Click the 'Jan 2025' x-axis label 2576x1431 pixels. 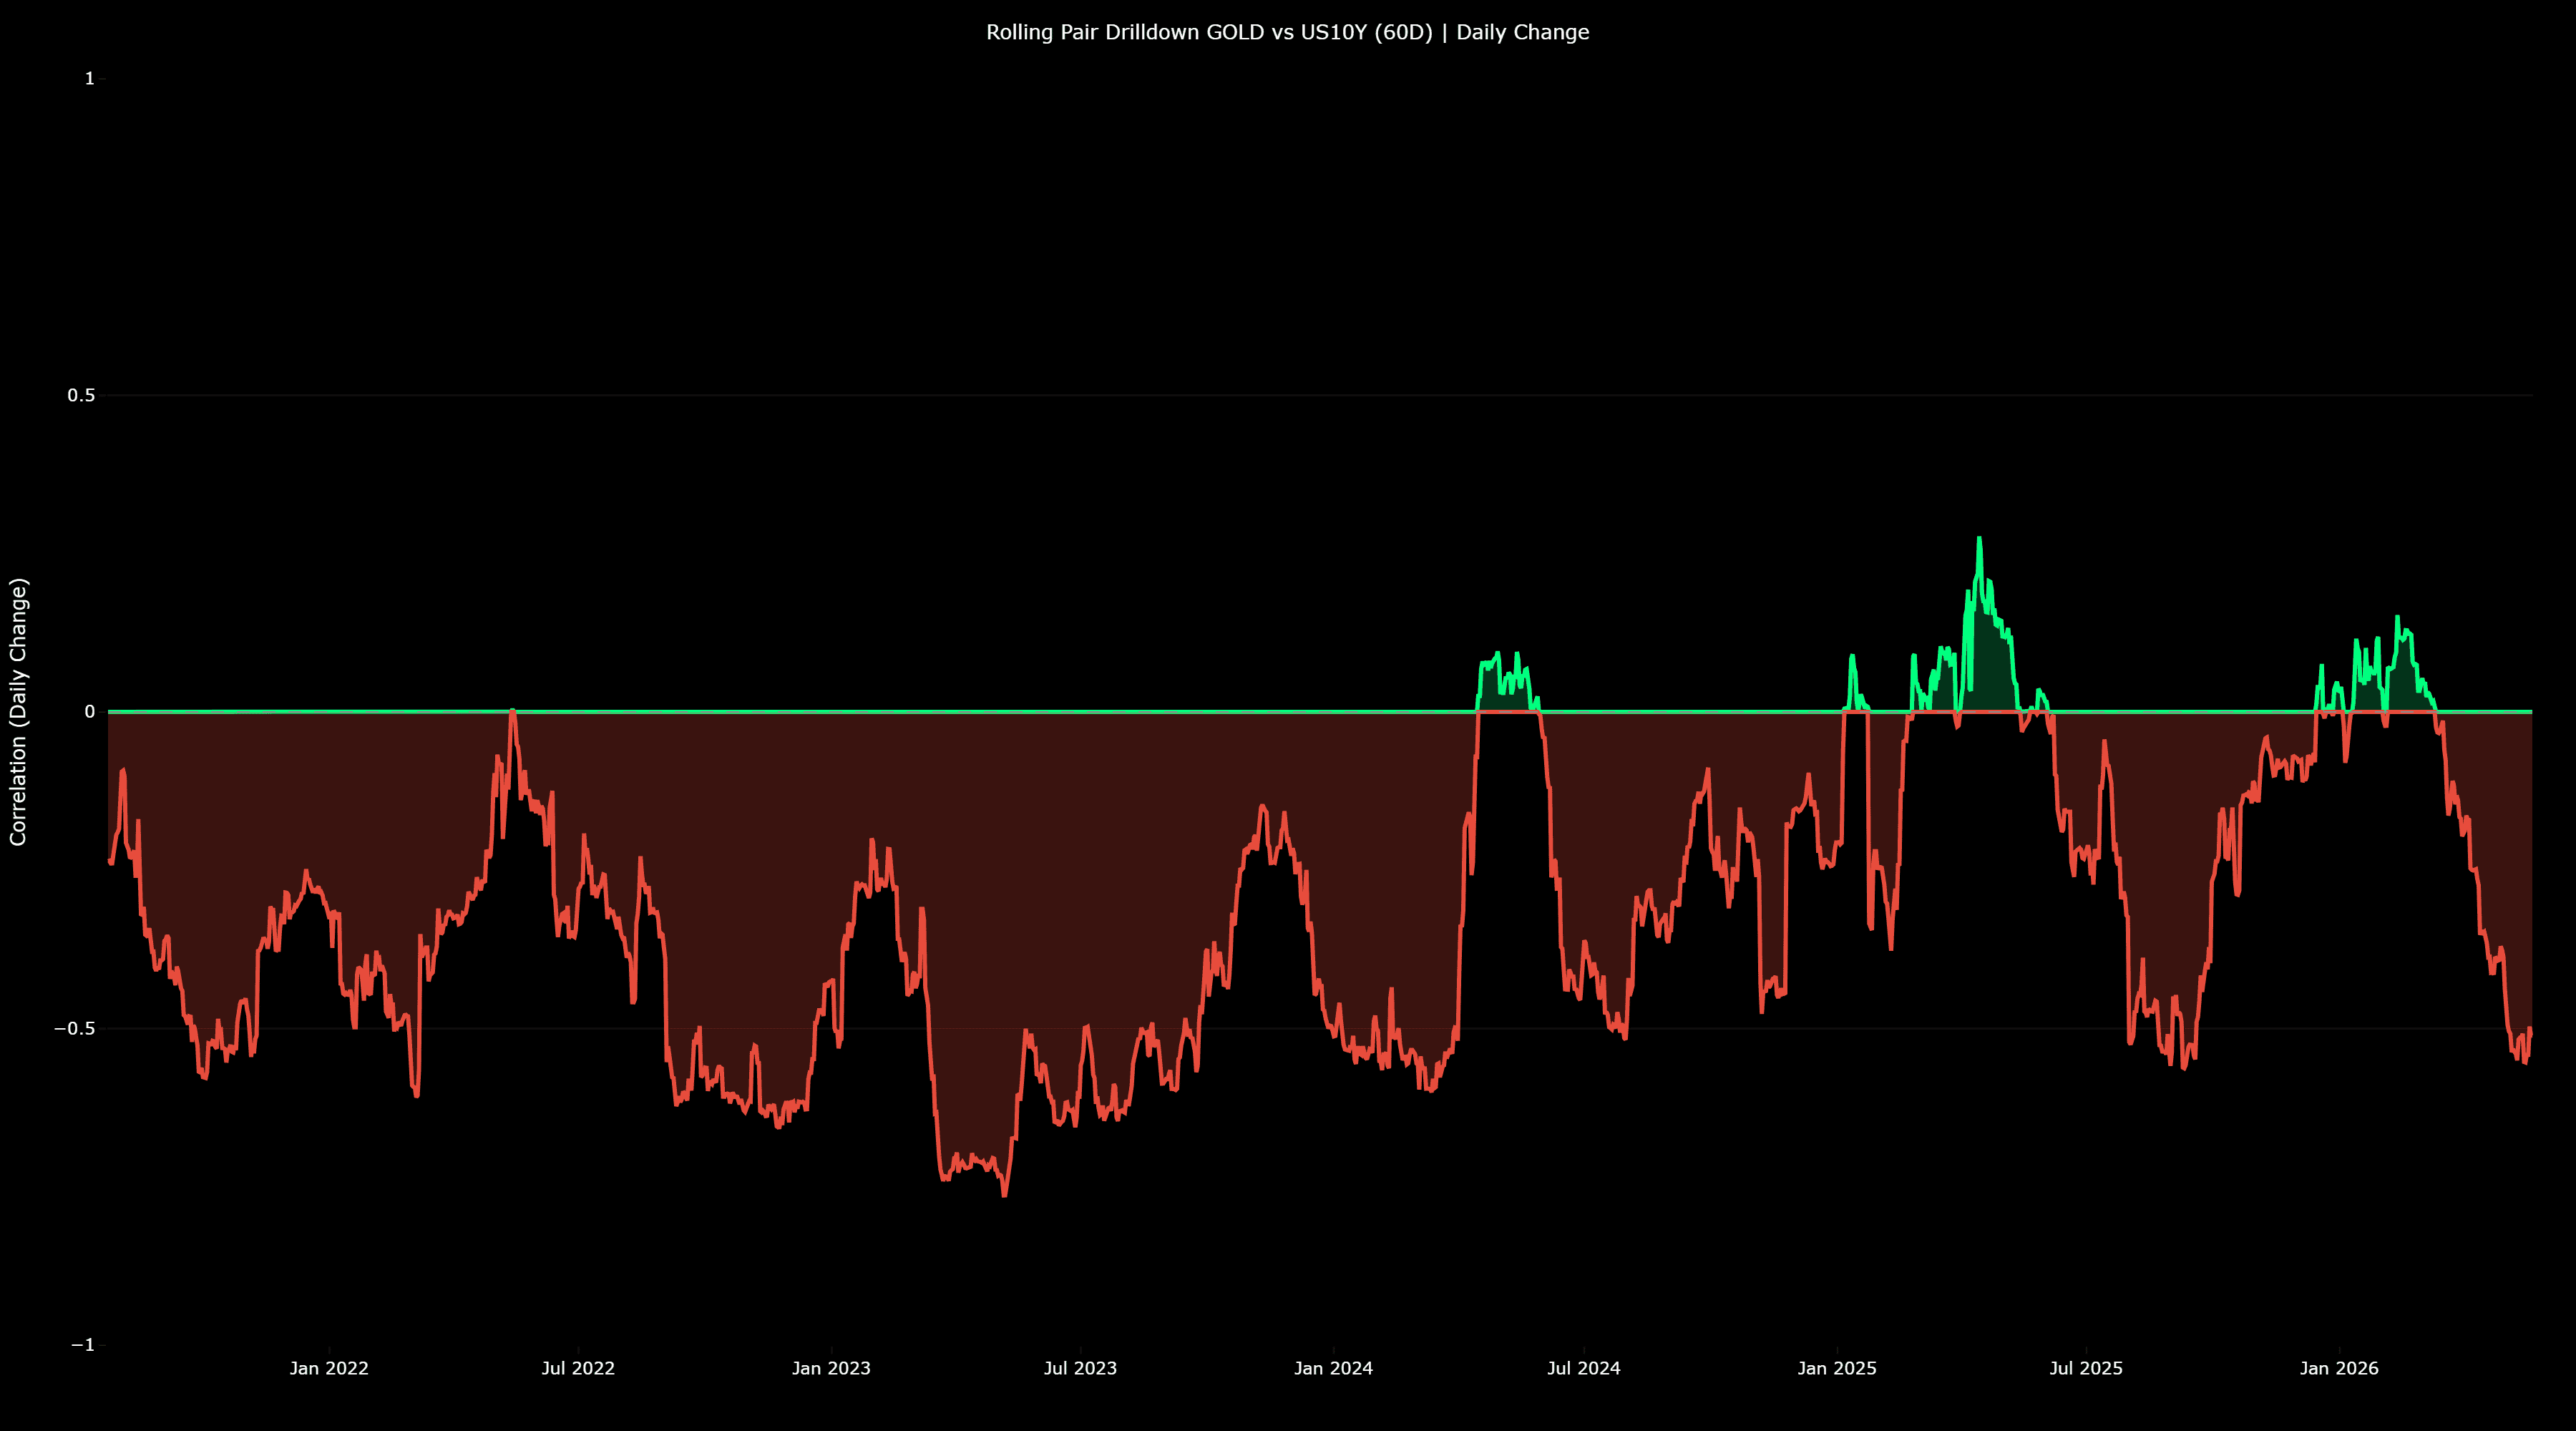pyautogui.click(x=1837, y=1368)
